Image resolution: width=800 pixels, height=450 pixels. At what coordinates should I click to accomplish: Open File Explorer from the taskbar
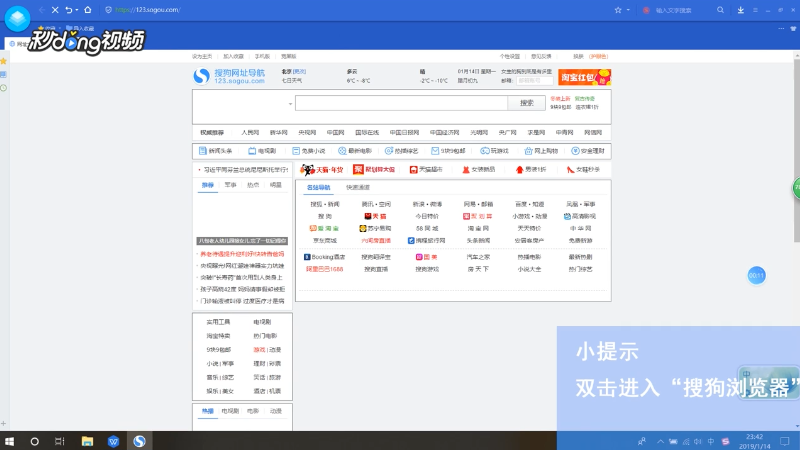click(x=87, y=441)
